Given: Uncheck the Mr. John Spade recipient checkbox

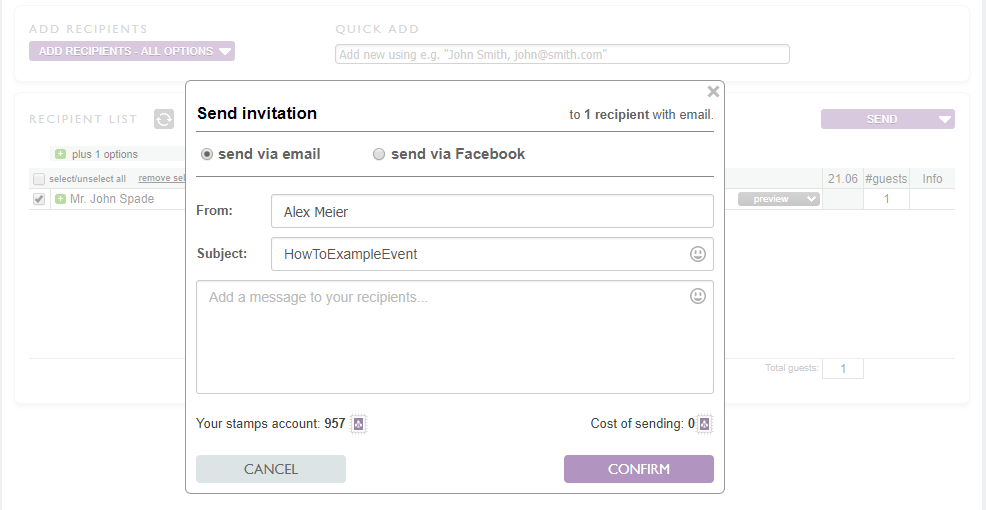Looking at the screenshot, I should 39,199.
